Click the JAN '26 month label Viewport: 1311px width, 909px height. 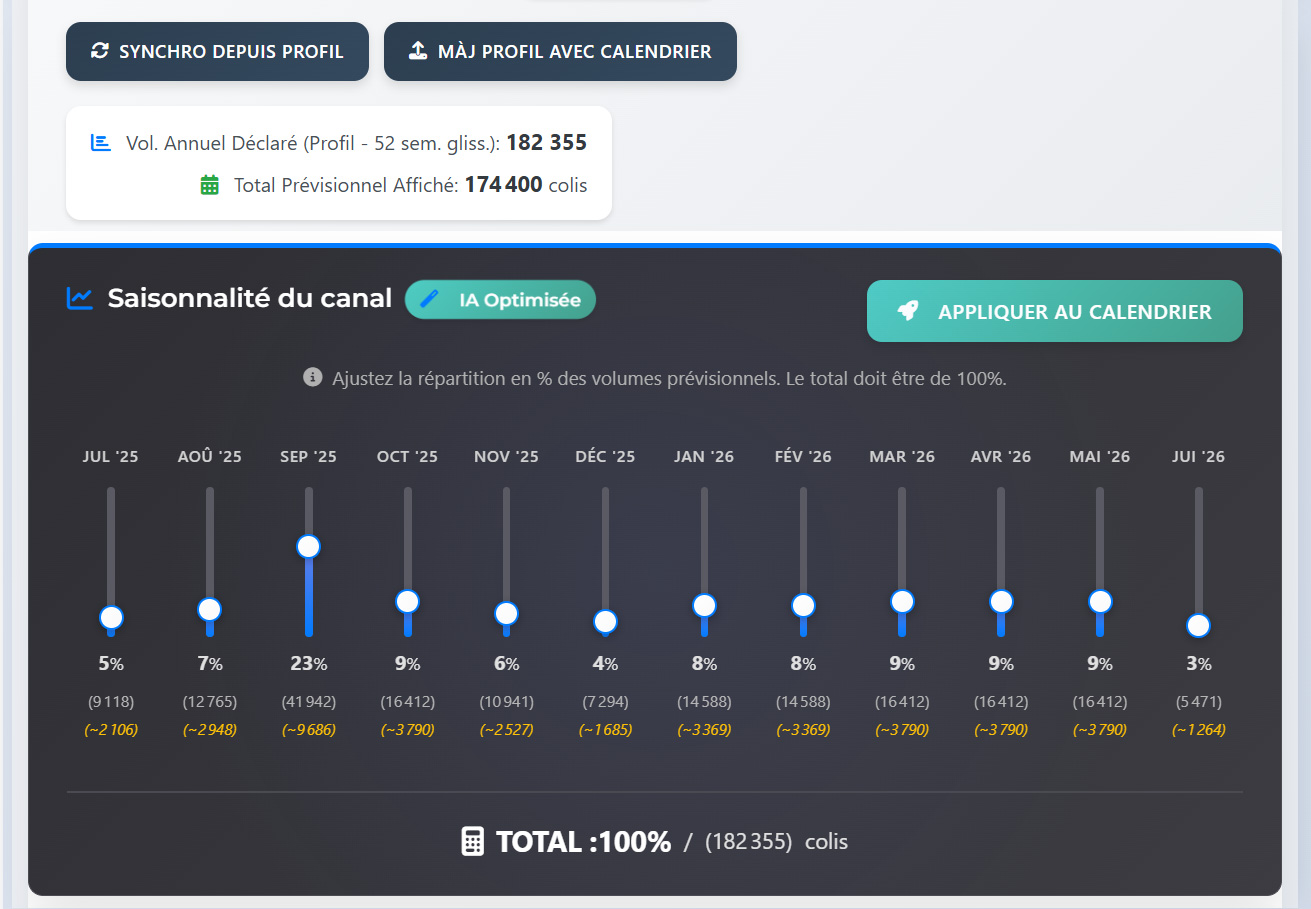coord(704,457)
